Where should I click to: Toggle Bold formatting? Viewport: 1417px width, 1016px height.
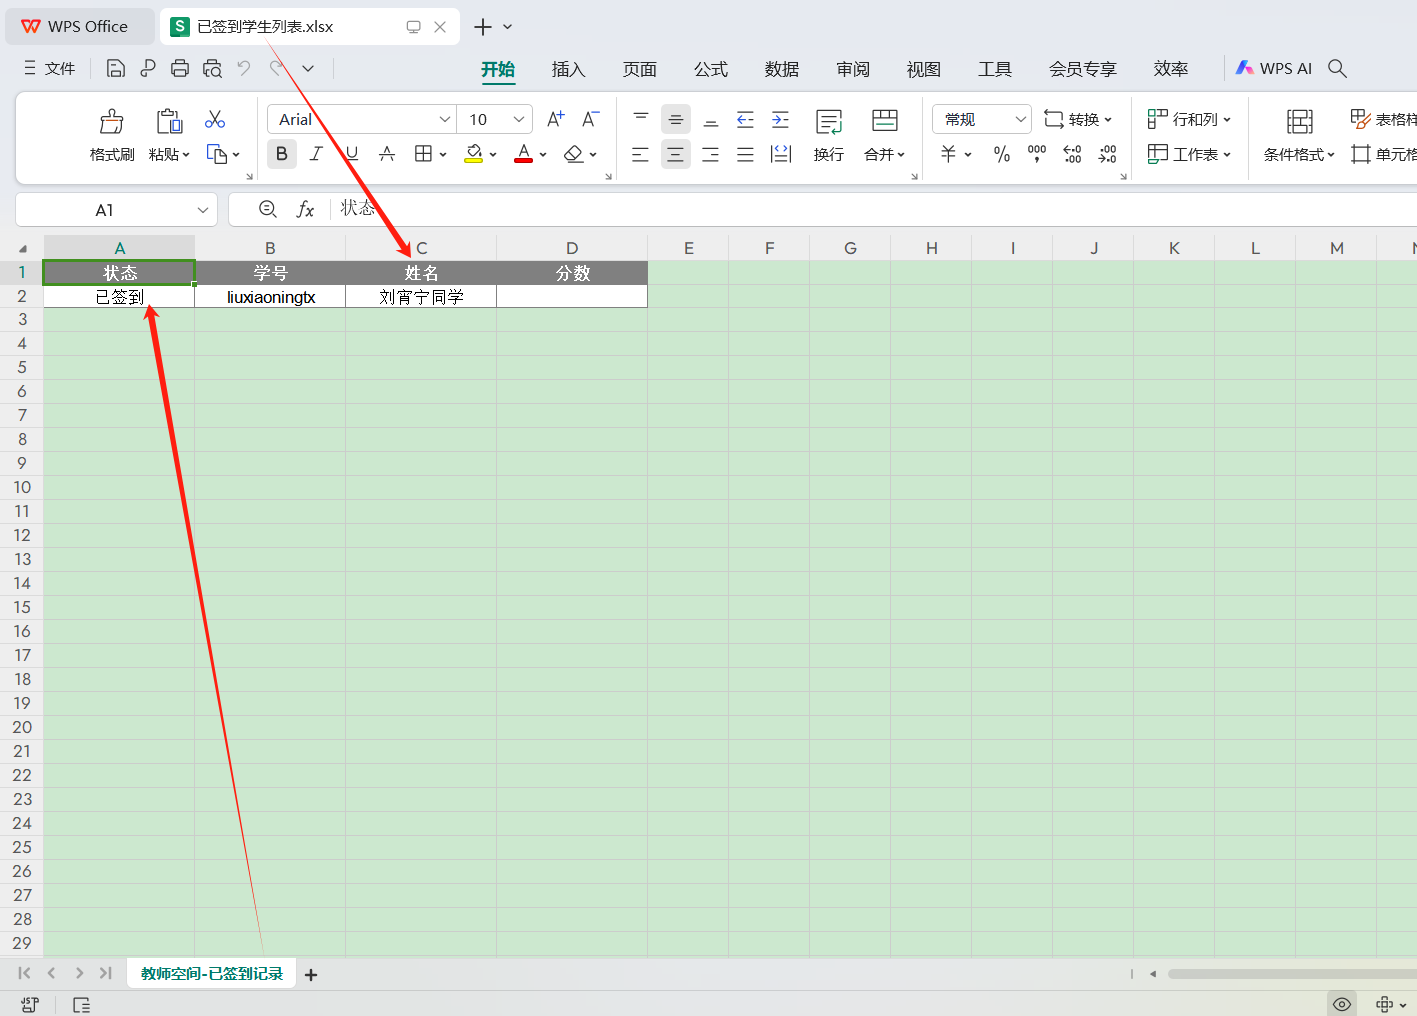pos(282,154)
